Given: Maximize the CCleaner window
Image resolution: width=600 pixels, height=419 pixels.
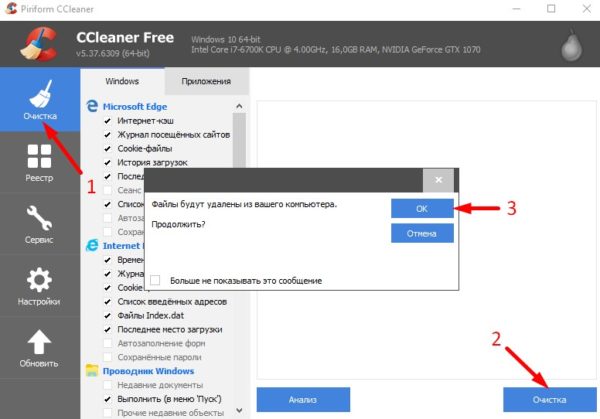Looking at the screenshot, I should [x=551, y=8].
